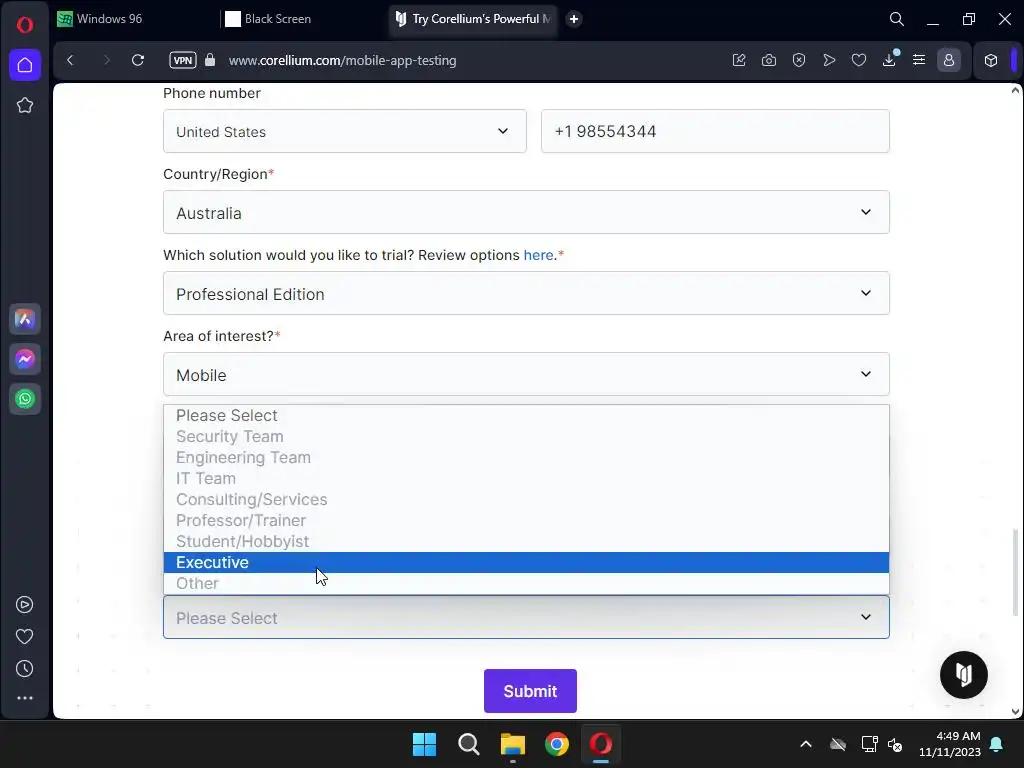The height and width of the screenshot is (768, 1024).
Task: Open File Explorer from taskbar
Action: pyautogui.click(x=513, y=744)
